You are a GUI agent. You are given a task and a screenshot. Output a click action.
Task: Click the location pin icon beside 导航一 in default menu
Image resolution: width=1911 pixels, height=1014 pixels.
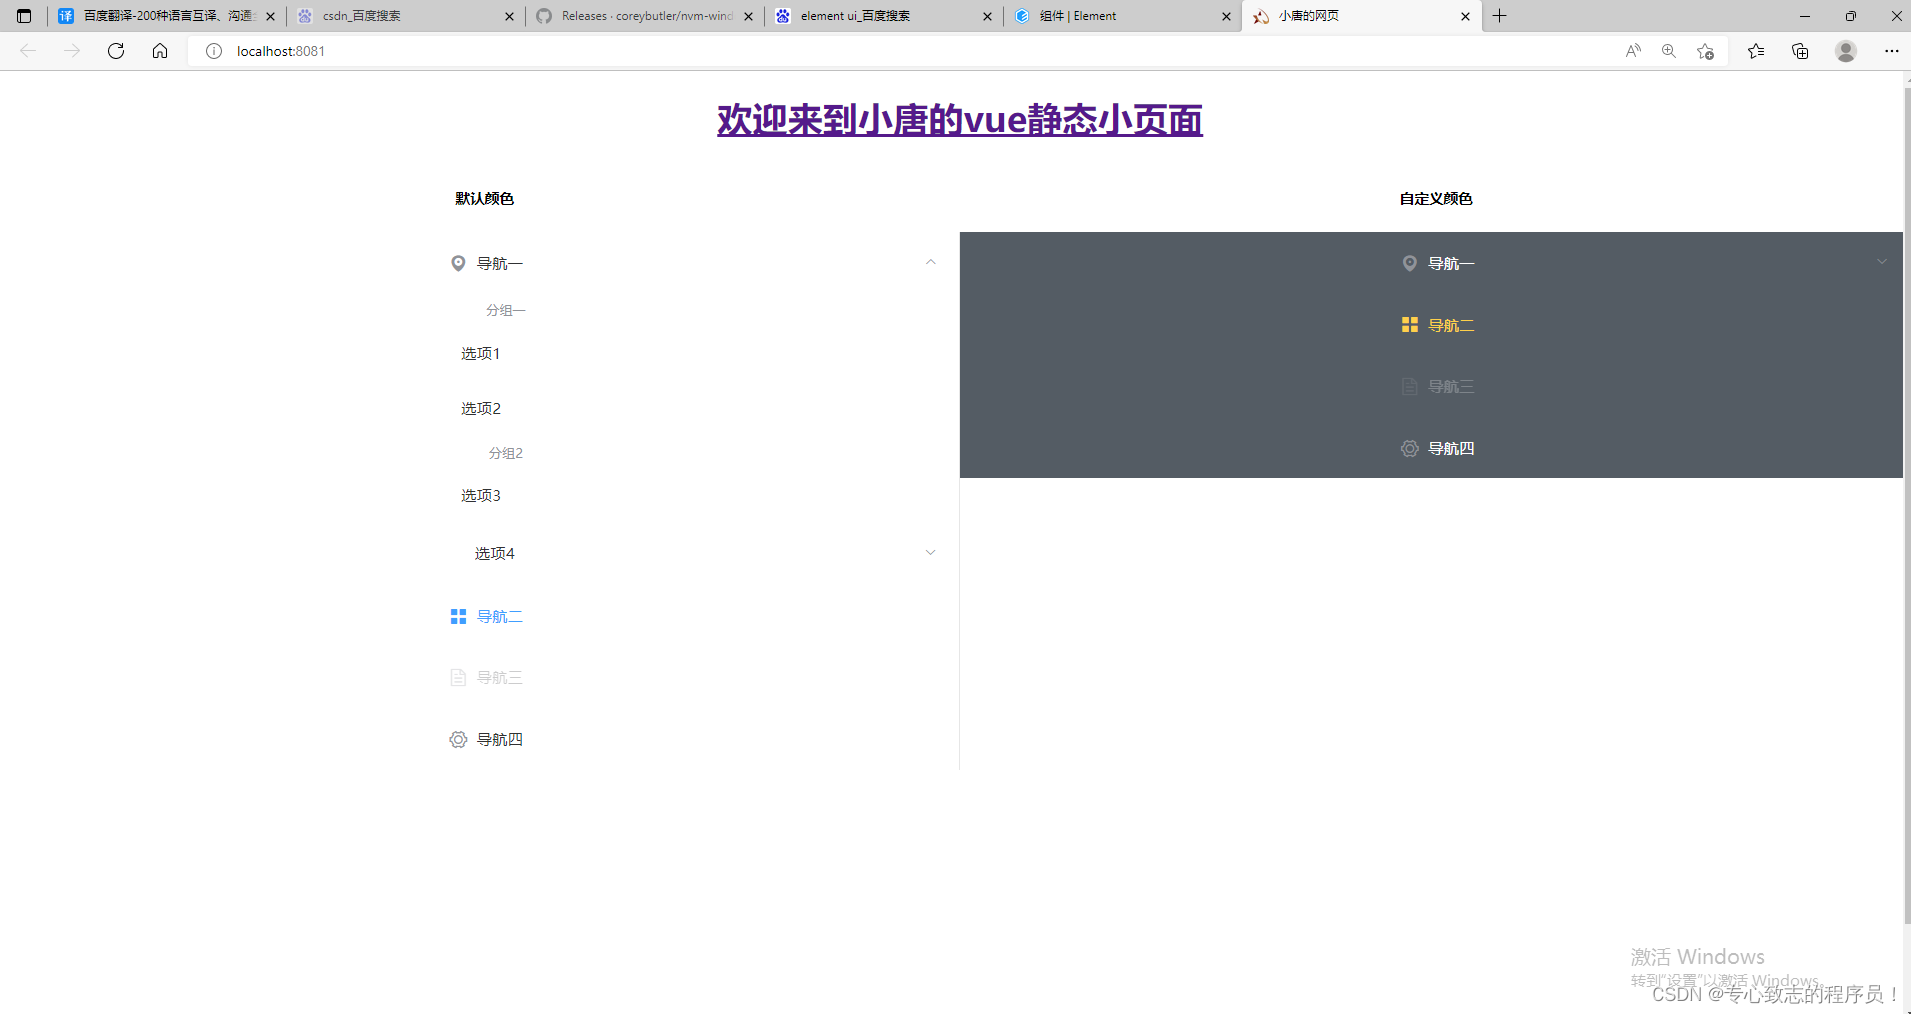click(458, 263)
